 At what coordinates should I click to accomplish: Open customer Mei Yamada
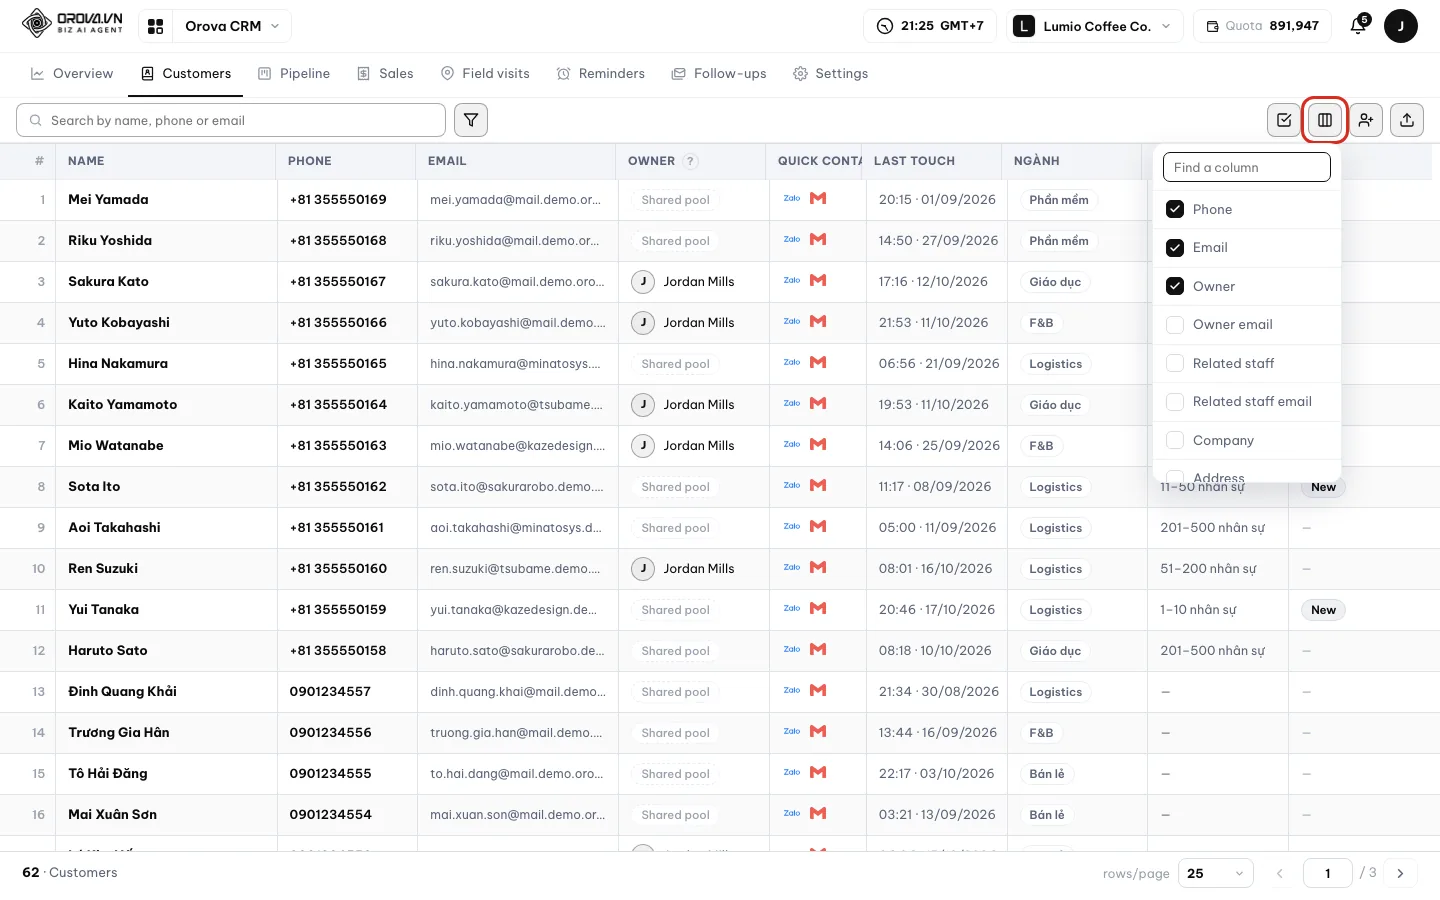[x=108, y=200]
